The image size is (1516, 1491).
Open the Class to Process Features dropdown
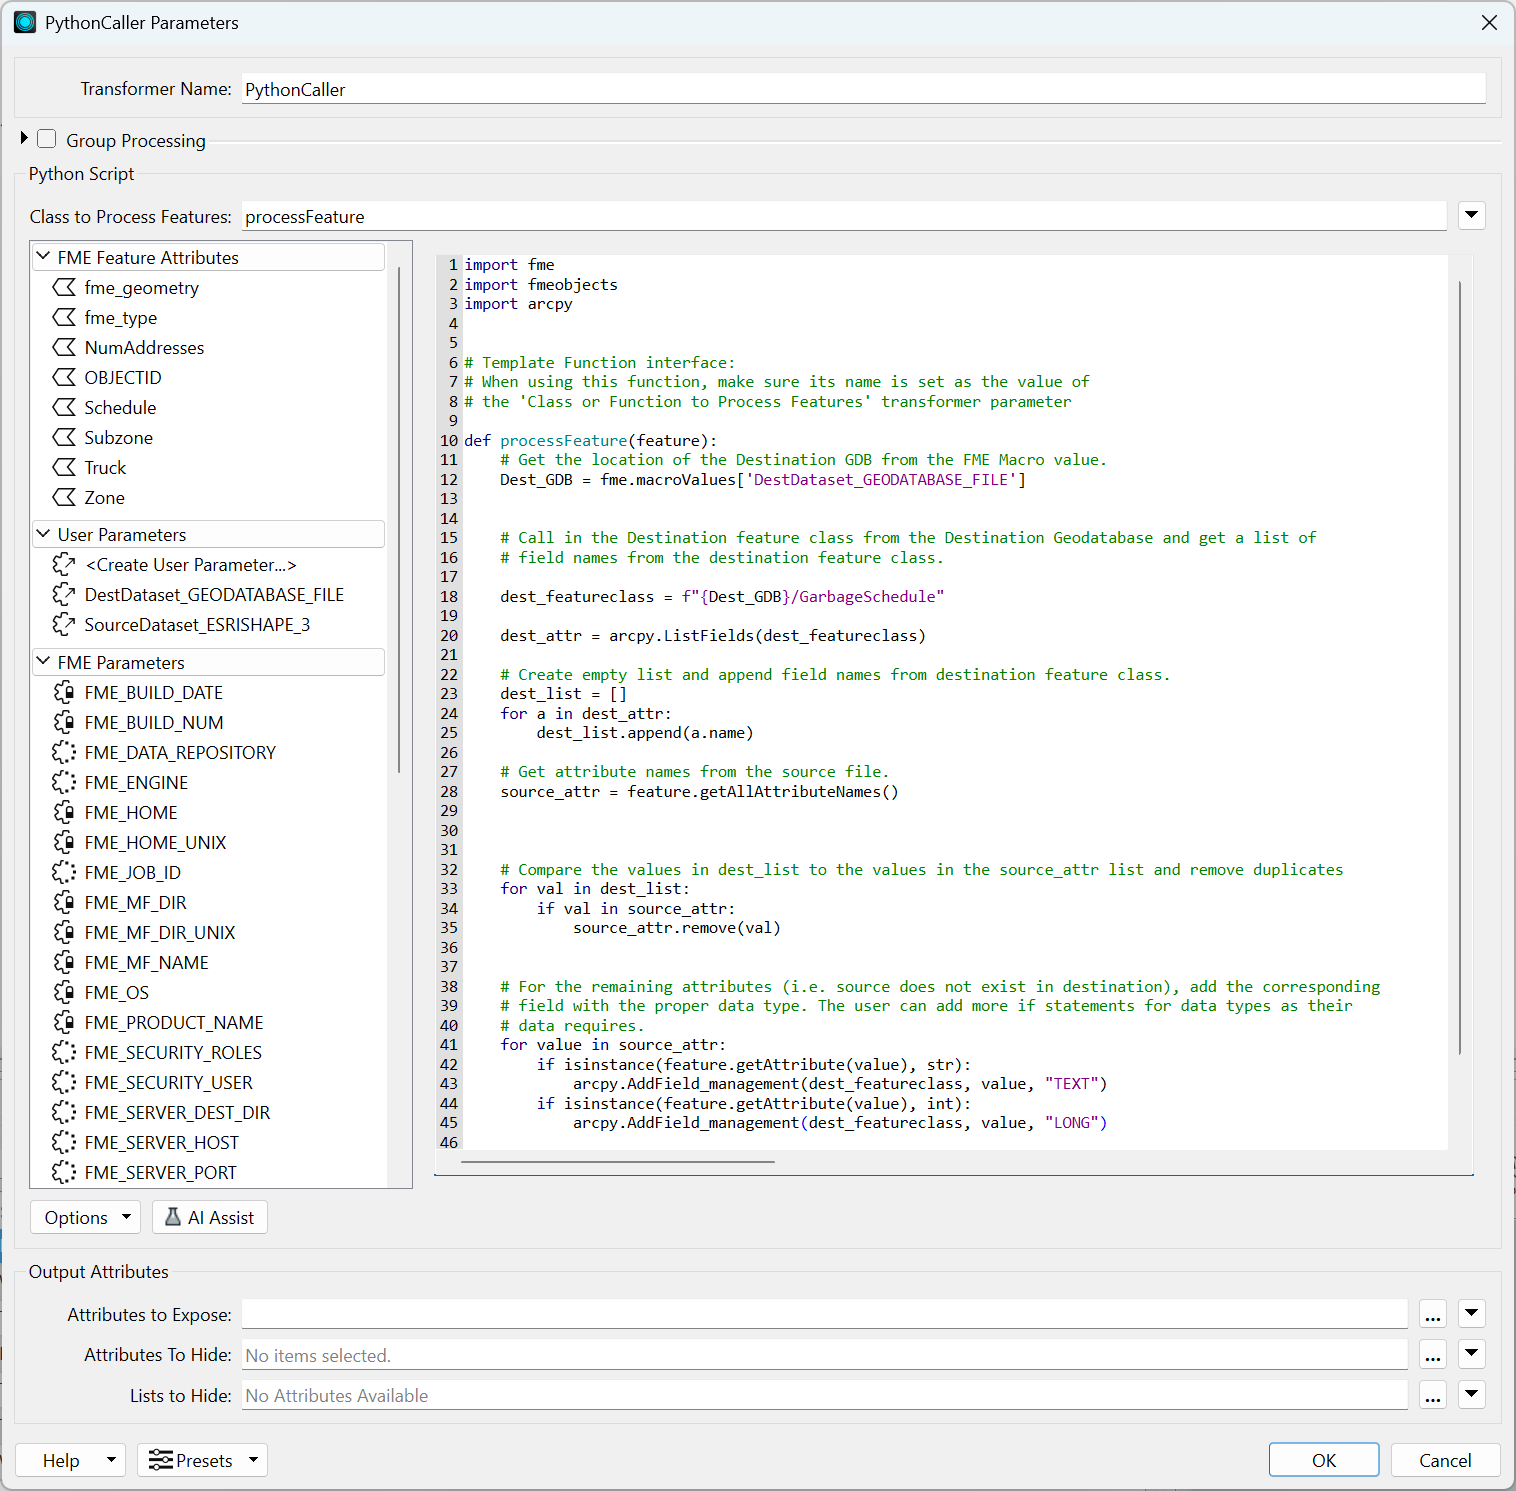[x=1471, y=215]
